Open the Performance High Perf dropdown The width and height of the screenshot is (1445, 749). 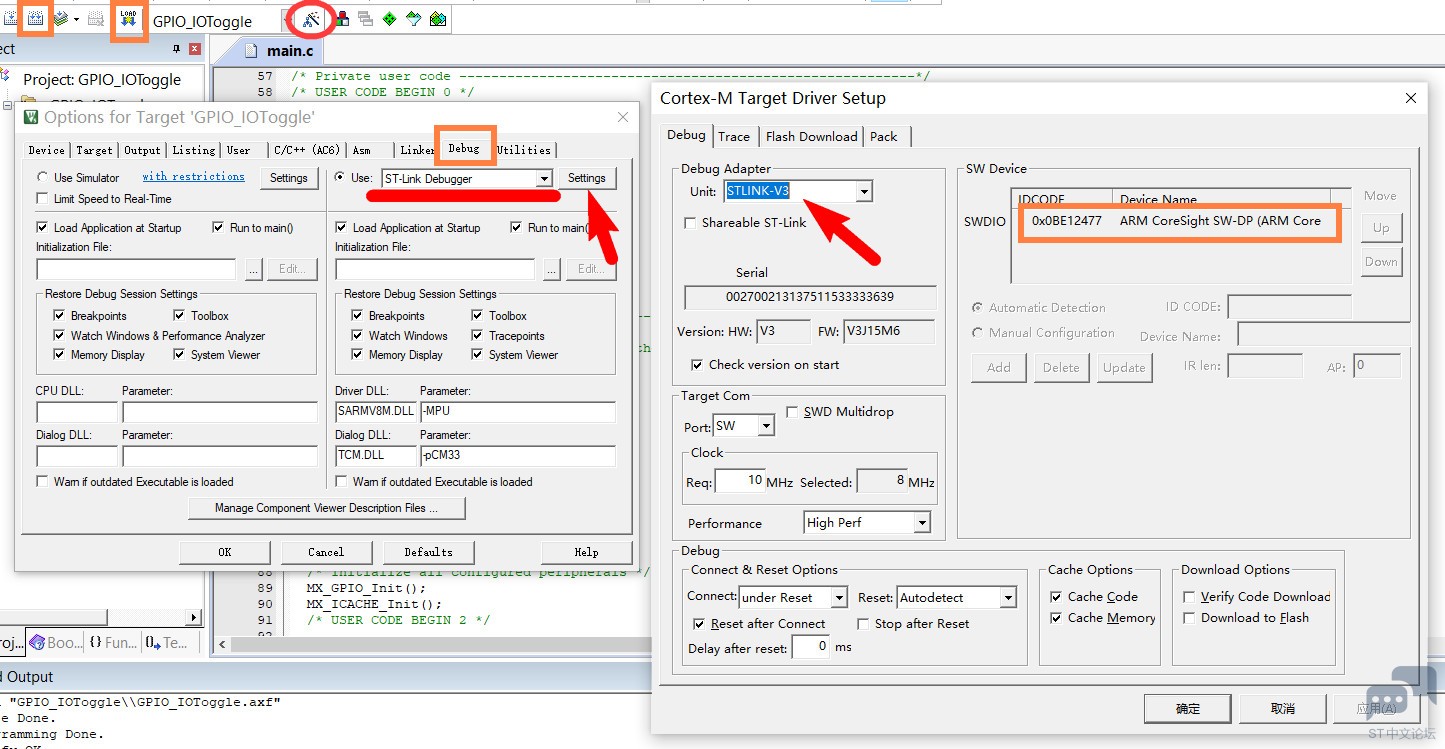[x=922, y=523]
